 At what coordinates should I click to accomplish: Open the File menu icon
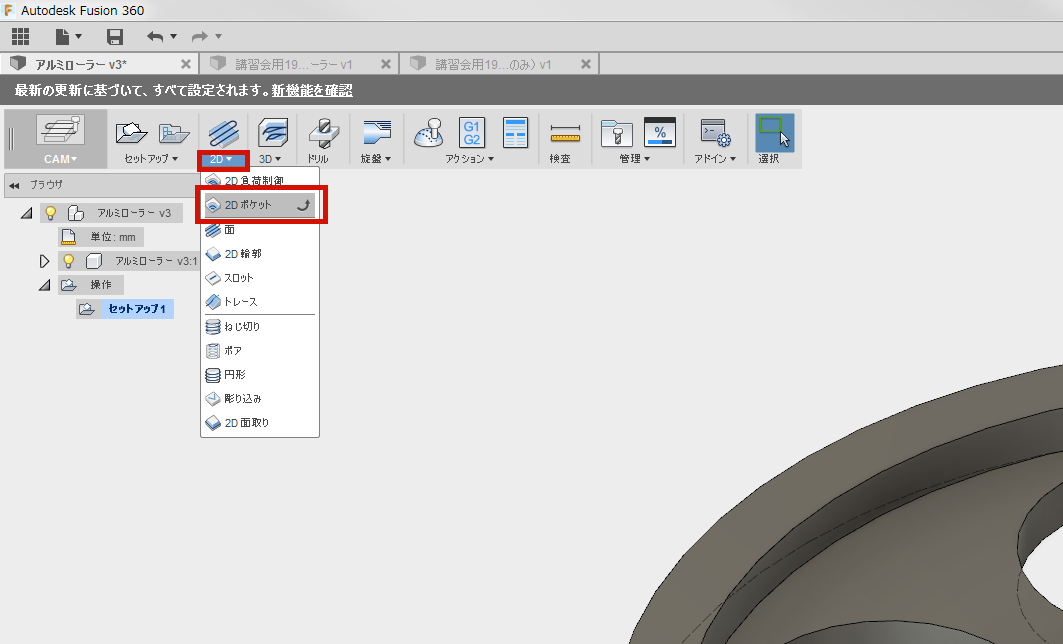coord(62,36)
